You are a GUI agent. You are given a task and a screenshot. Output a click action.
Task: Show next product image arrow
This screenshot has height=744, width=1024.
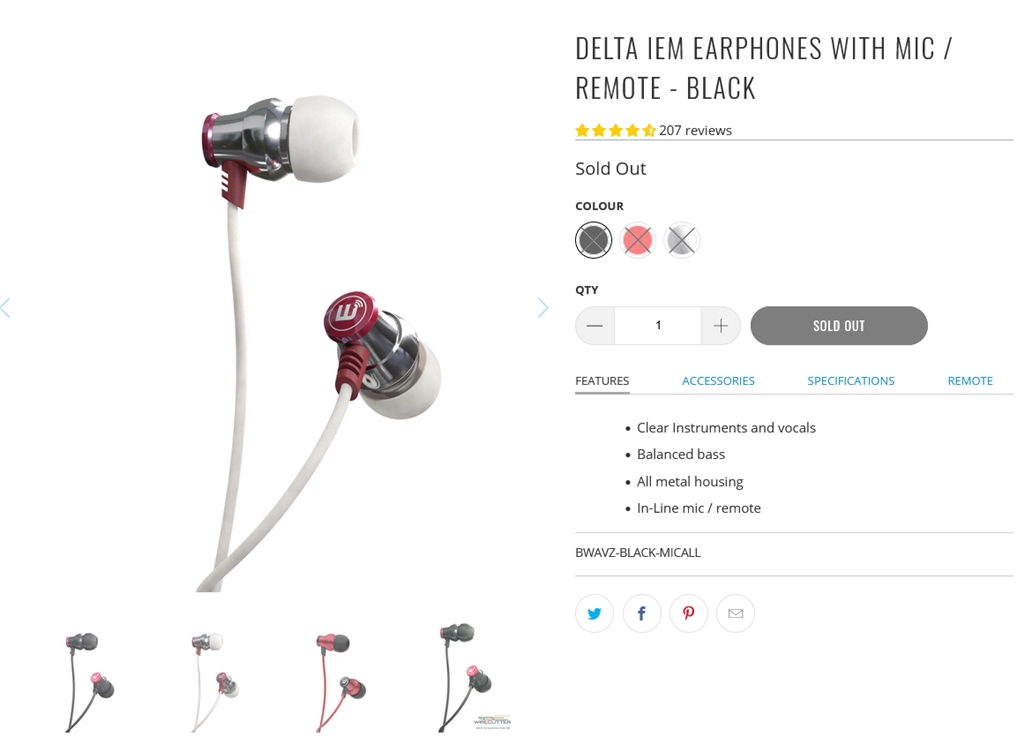[x=543, y=308]
